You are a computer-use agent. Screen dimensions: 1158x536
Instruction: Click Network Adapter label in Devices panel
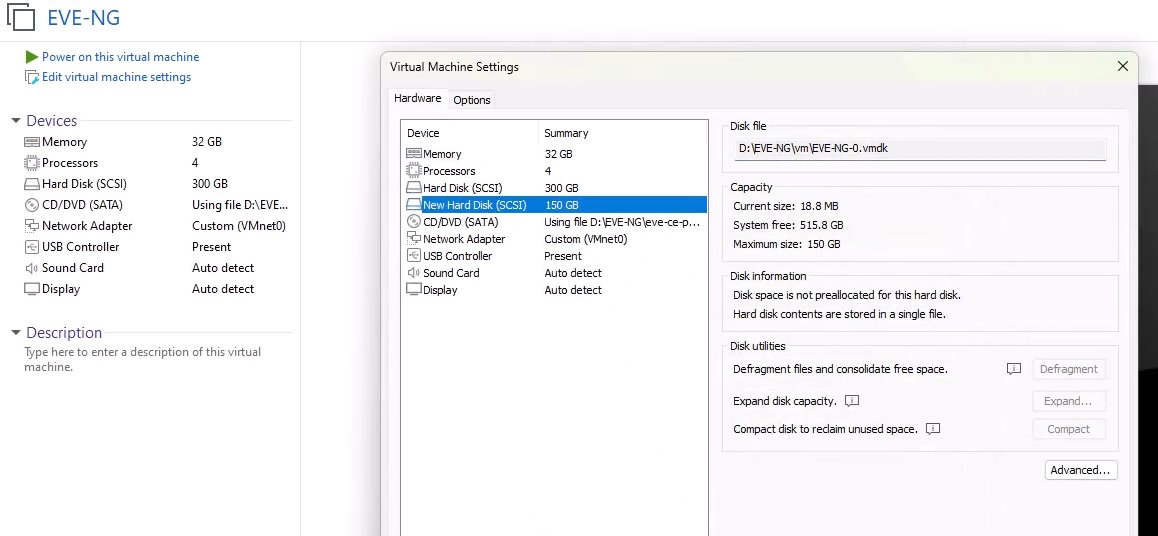coord(87,226)
